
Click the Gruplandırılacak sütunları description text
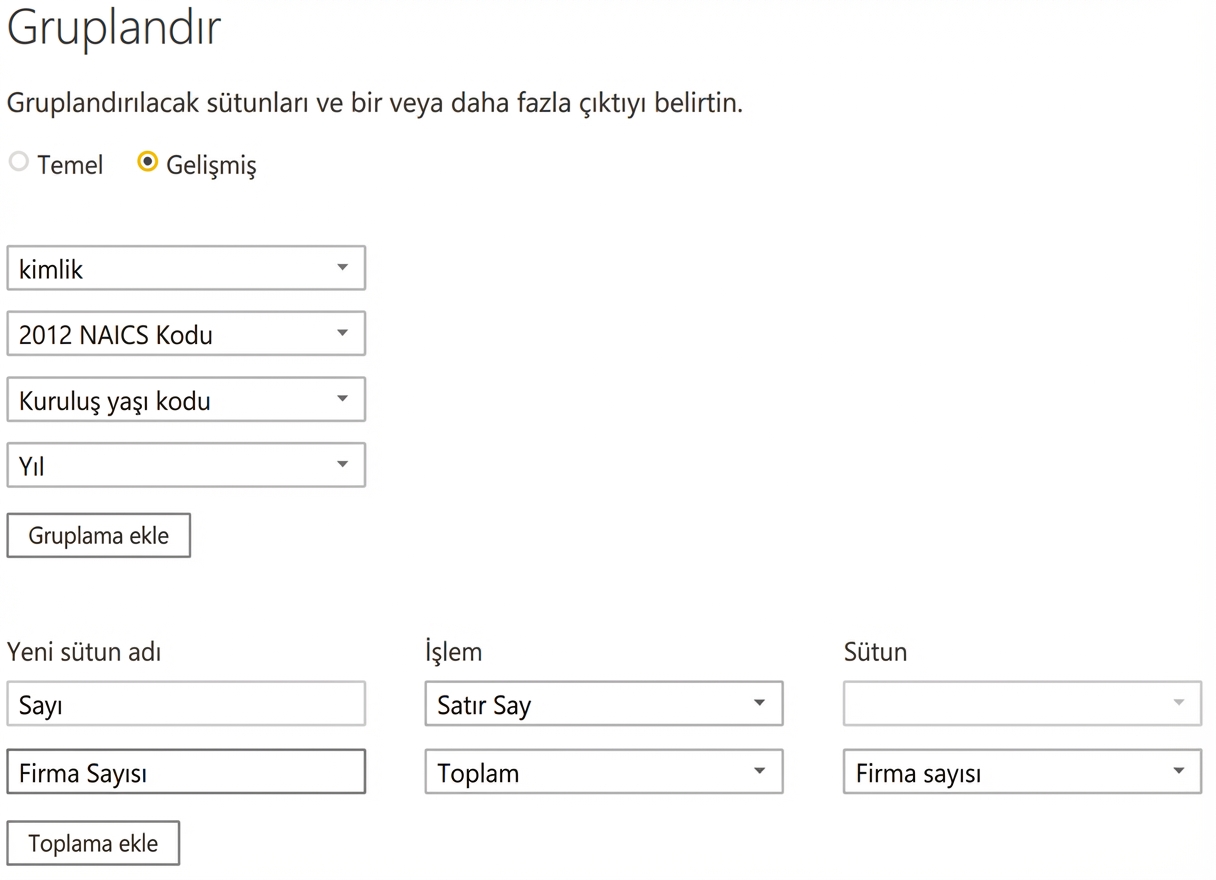tap(375, 103)
